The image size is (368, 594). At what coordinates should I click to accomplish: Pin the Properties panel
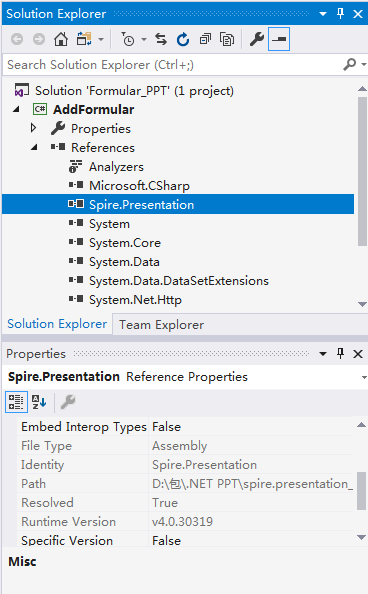point(340,354)
